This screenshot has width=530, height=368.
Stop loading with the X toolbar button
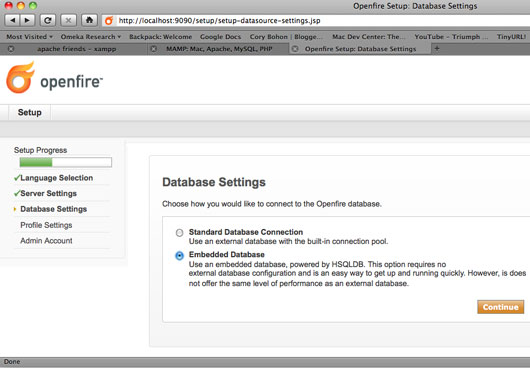(68, 21)
